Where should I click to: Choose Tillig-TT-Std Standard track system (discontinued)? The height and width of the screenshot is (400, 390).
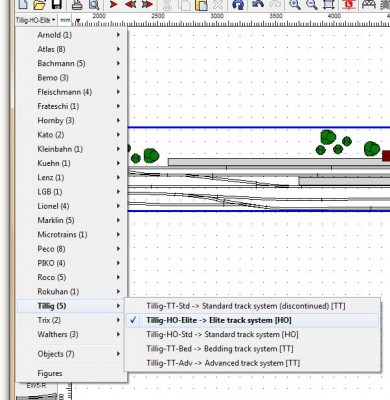click(x=252, y=306)
